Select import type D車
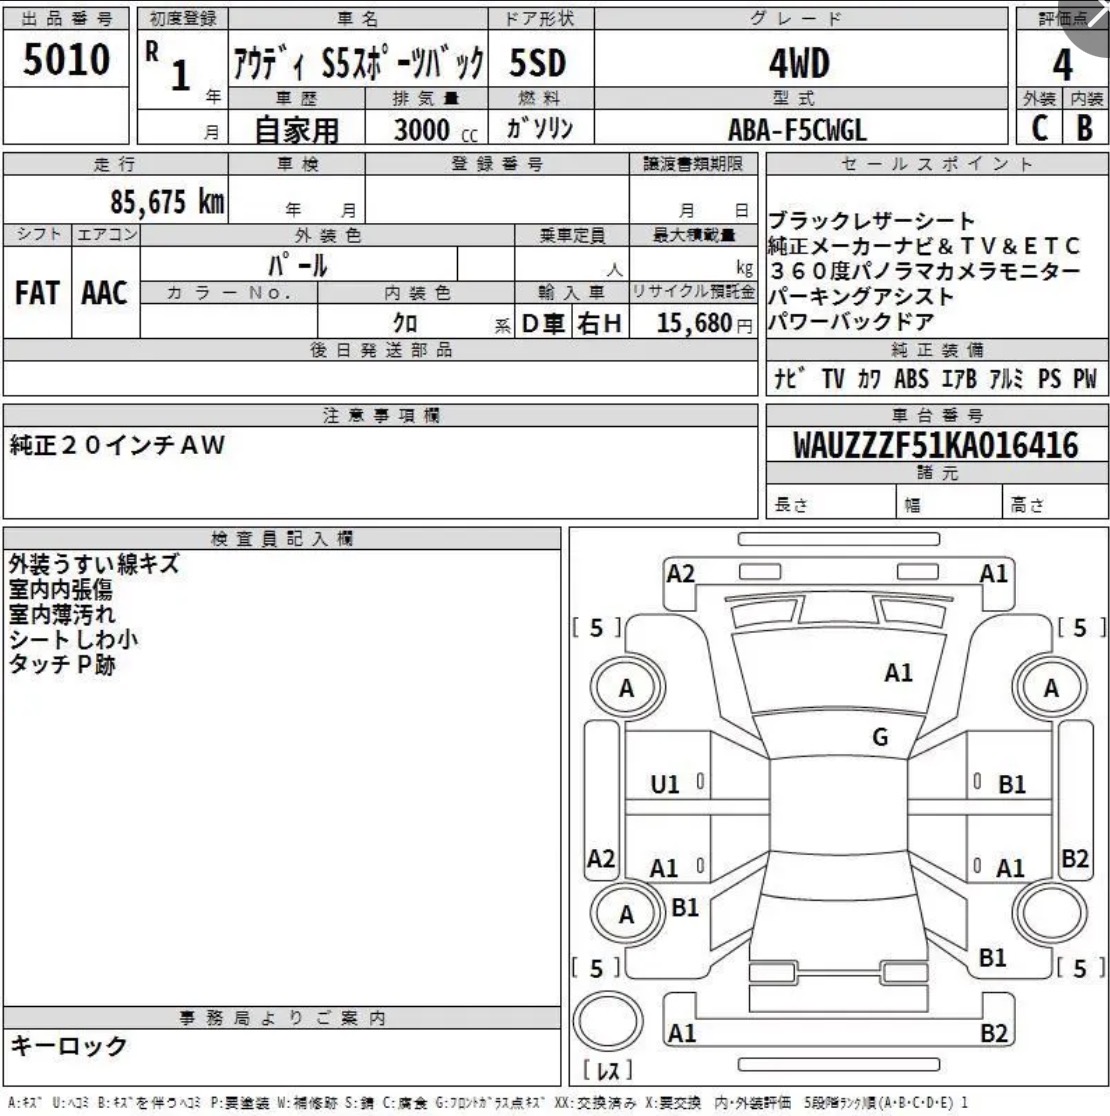 click(x=543, y=324)
